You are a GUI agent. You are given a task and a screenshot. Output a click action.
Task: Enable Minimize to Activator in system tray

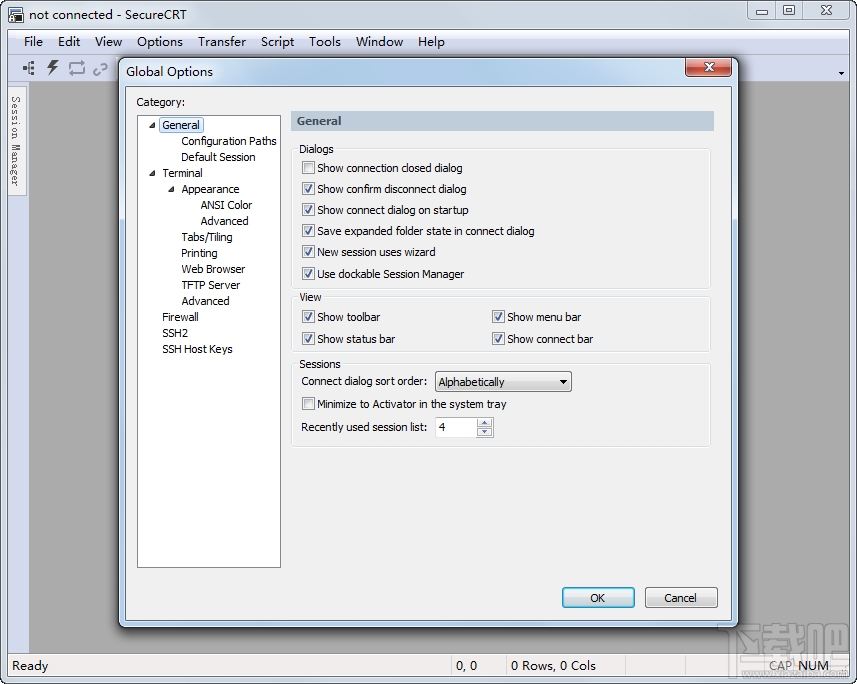308,404
